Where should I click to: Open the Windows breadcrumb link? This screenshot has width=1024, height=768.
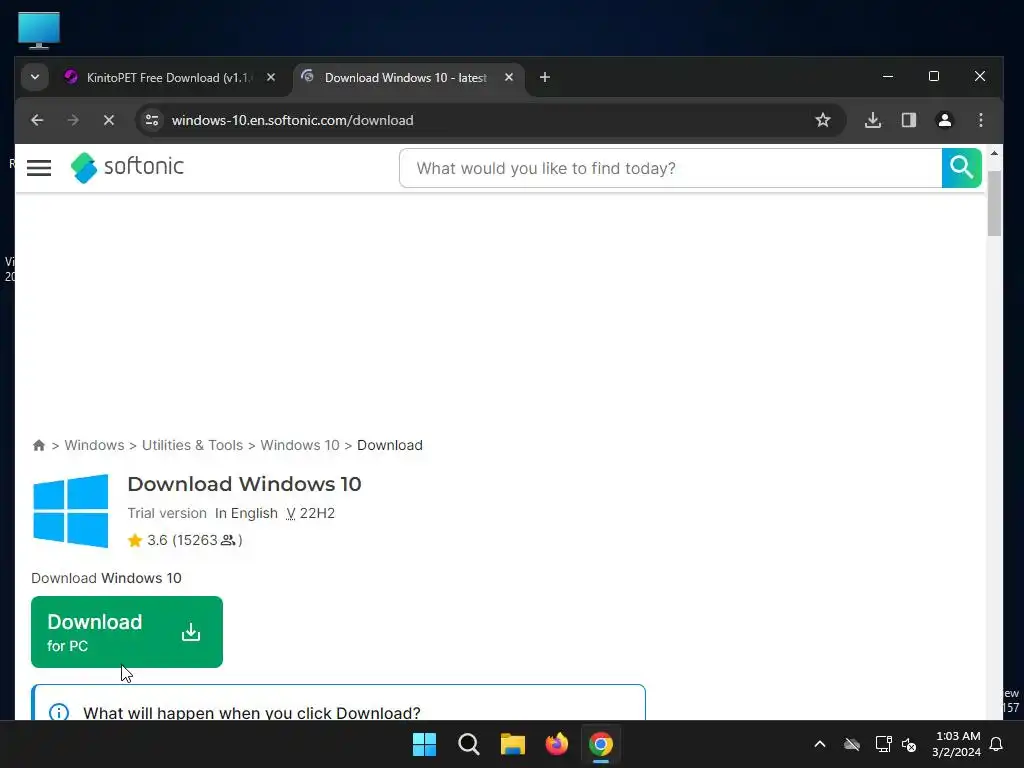coord(94,445)
